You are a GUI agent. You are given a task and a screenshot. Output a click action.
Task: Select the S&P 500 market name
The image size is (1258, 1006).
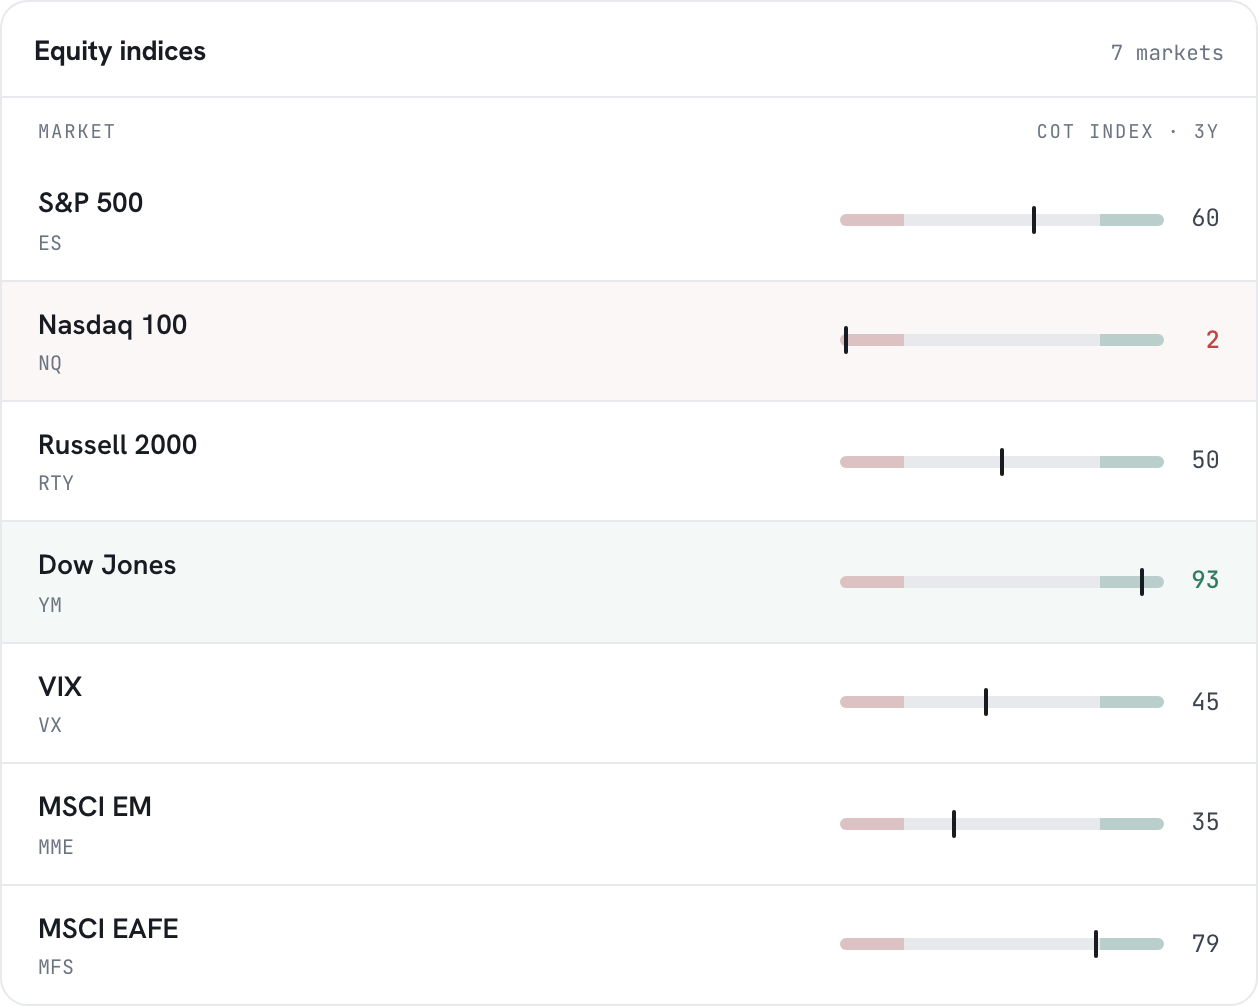[x=91, y=203]
